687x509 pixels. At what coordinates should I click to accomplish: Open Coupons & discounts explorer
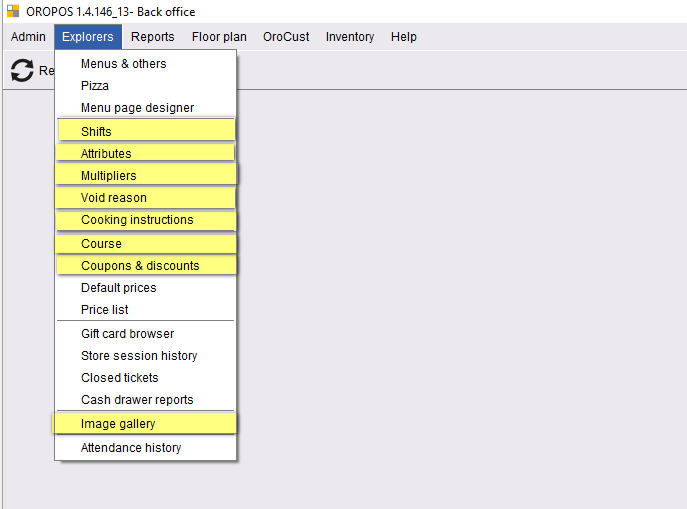point(145,265)
